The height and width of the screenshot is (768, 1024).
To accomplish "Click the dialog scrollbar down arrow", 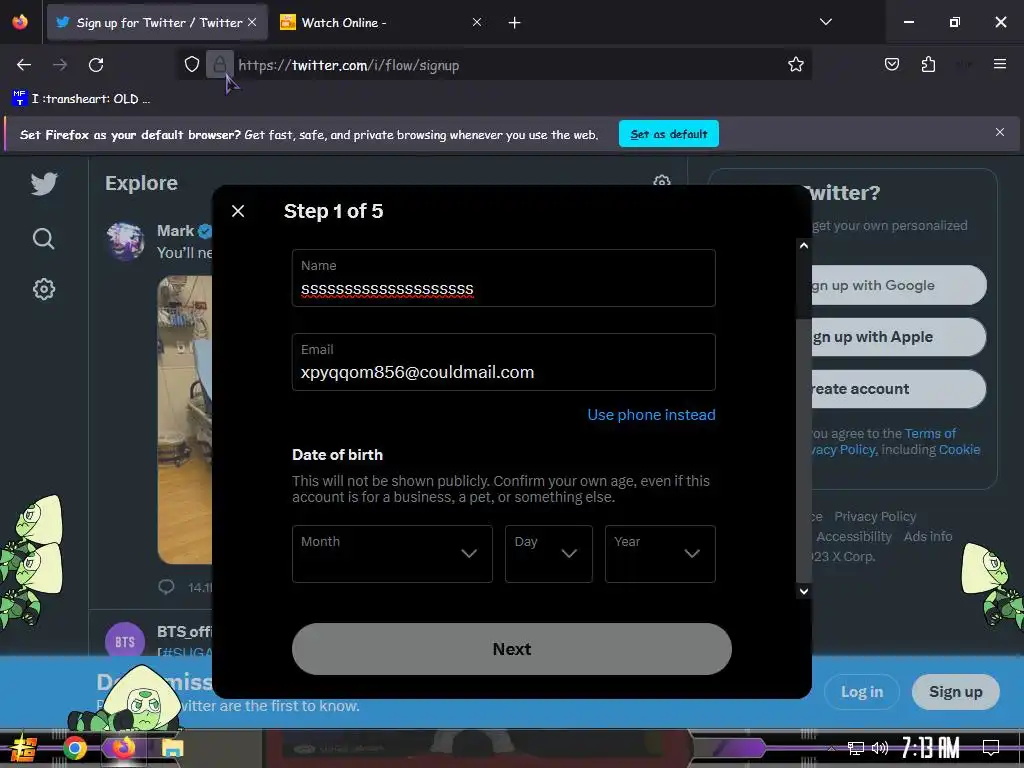I will point(804,591).
